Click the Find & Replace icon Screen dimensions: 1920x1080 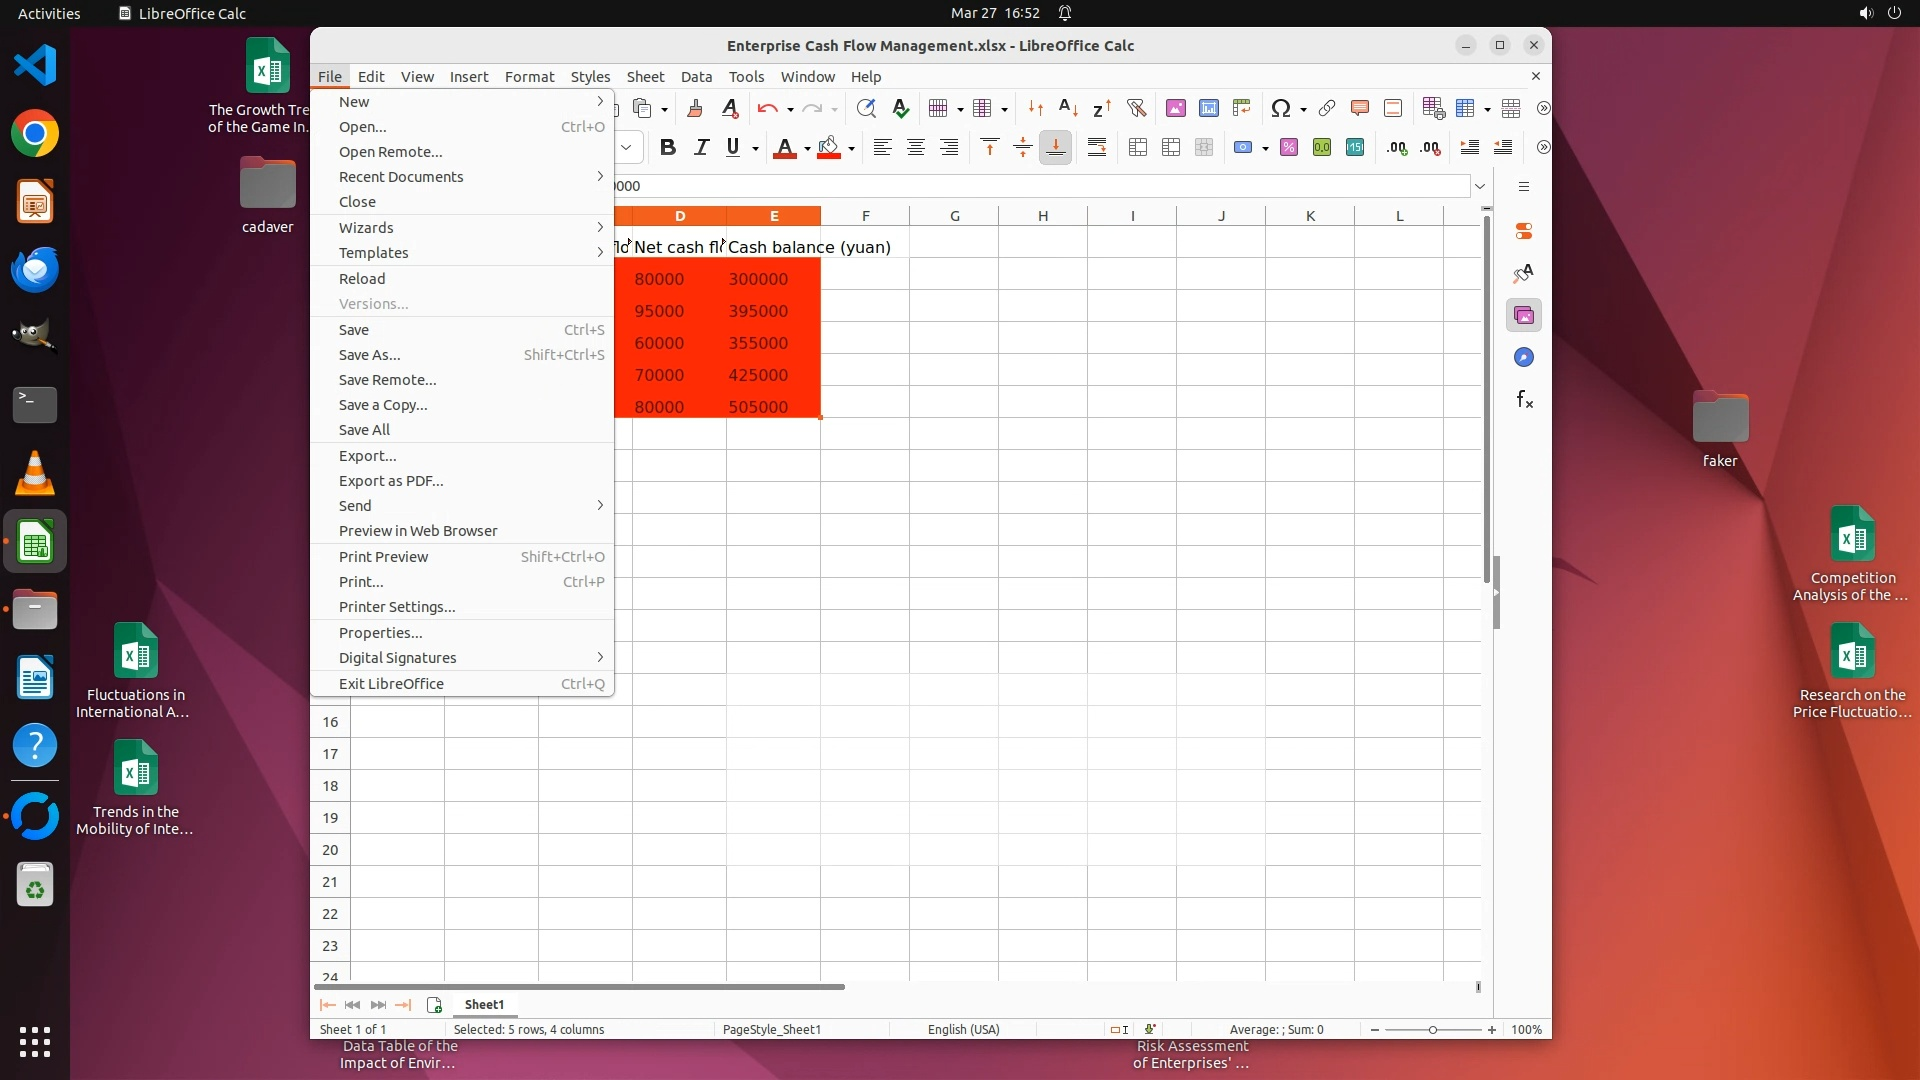pyautogui.click(x=866, y=108)
